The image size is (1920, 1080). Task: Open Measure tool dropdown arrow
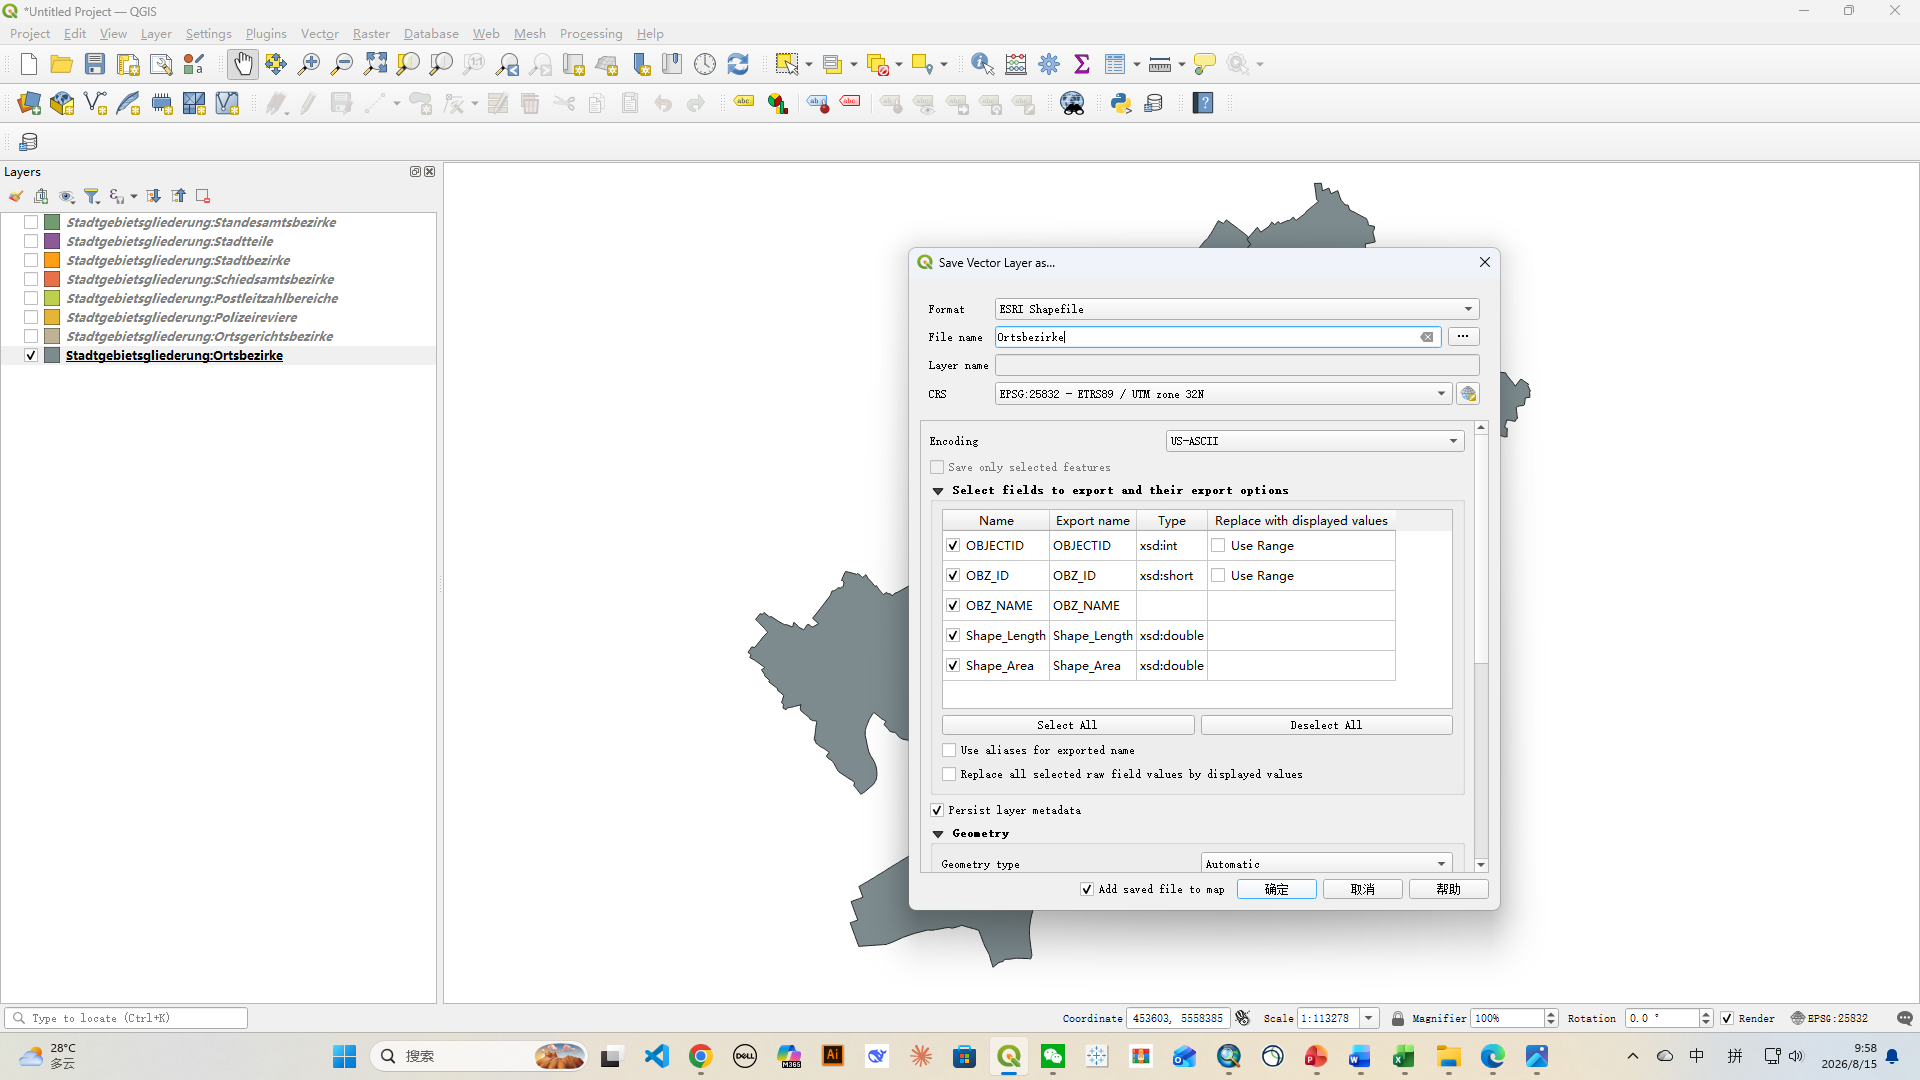click(x=1182, y=65)
